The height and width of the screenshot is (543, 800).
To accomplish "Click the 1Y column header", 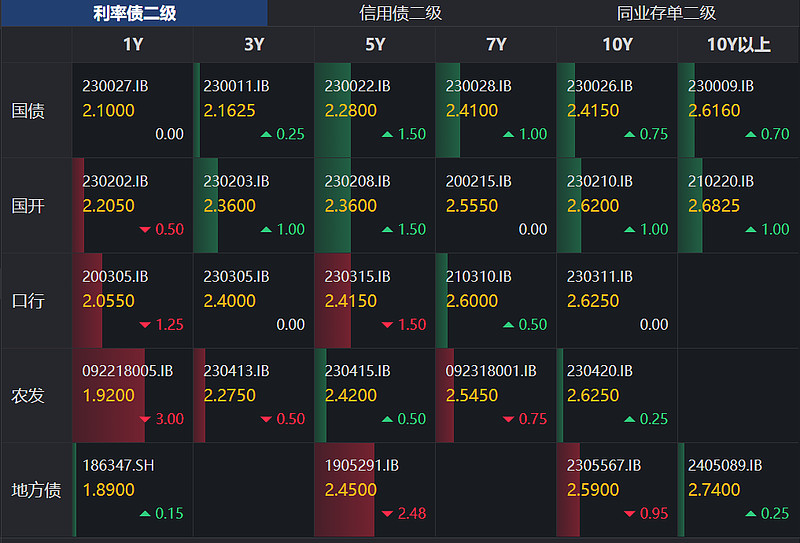I will click(133, 45).
